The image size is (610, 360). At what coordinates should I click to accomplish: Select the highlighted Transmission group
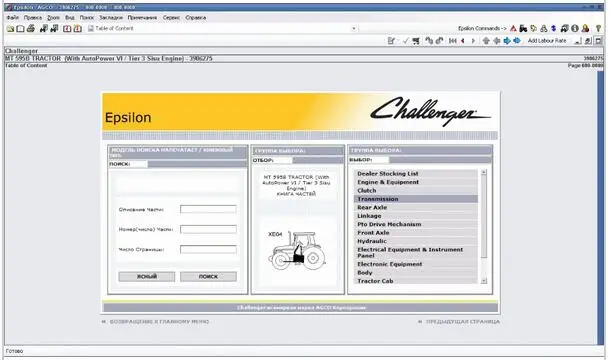(415, 199)
